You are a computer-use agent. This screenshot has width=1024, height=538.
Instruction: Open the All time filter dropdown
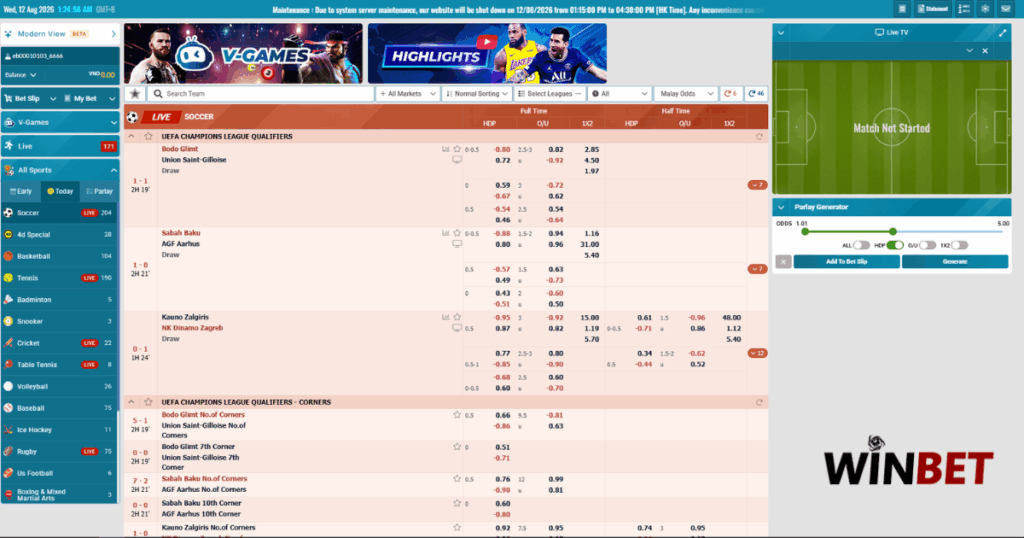[619, 94]
